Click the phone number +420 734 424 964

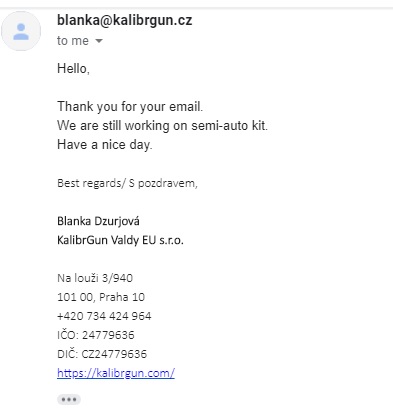point(104,316)
